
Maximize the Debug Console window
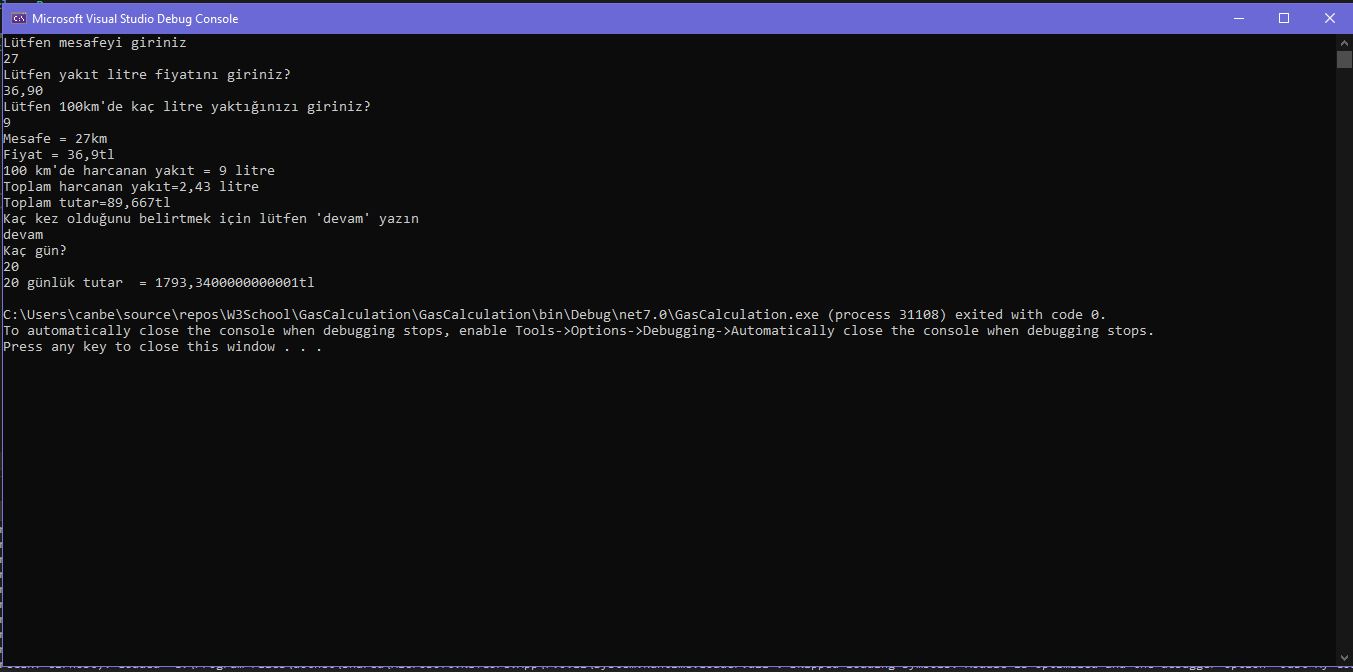coord(1284,17)
